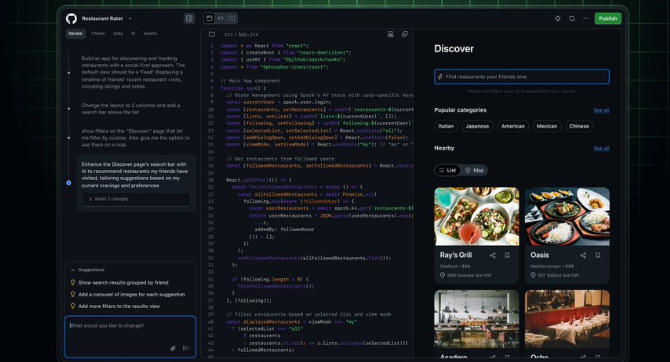This screenshot has height=362, width=670.
Task: Focus the 'What would you like to change?' input
Action: (x=130, y=336)
